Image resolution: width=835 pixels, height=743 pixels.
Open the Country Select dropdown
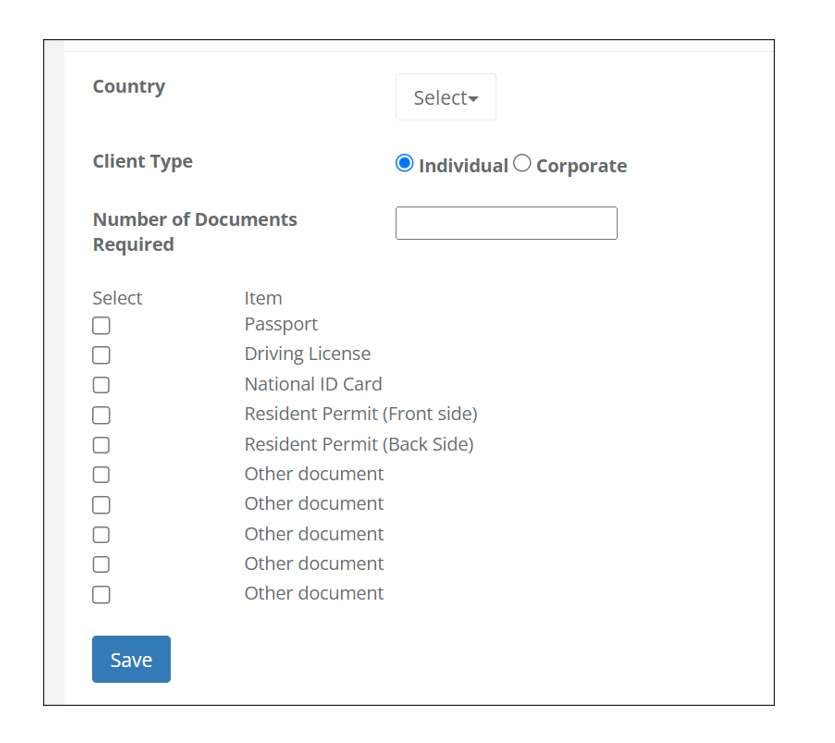[445, 98]
